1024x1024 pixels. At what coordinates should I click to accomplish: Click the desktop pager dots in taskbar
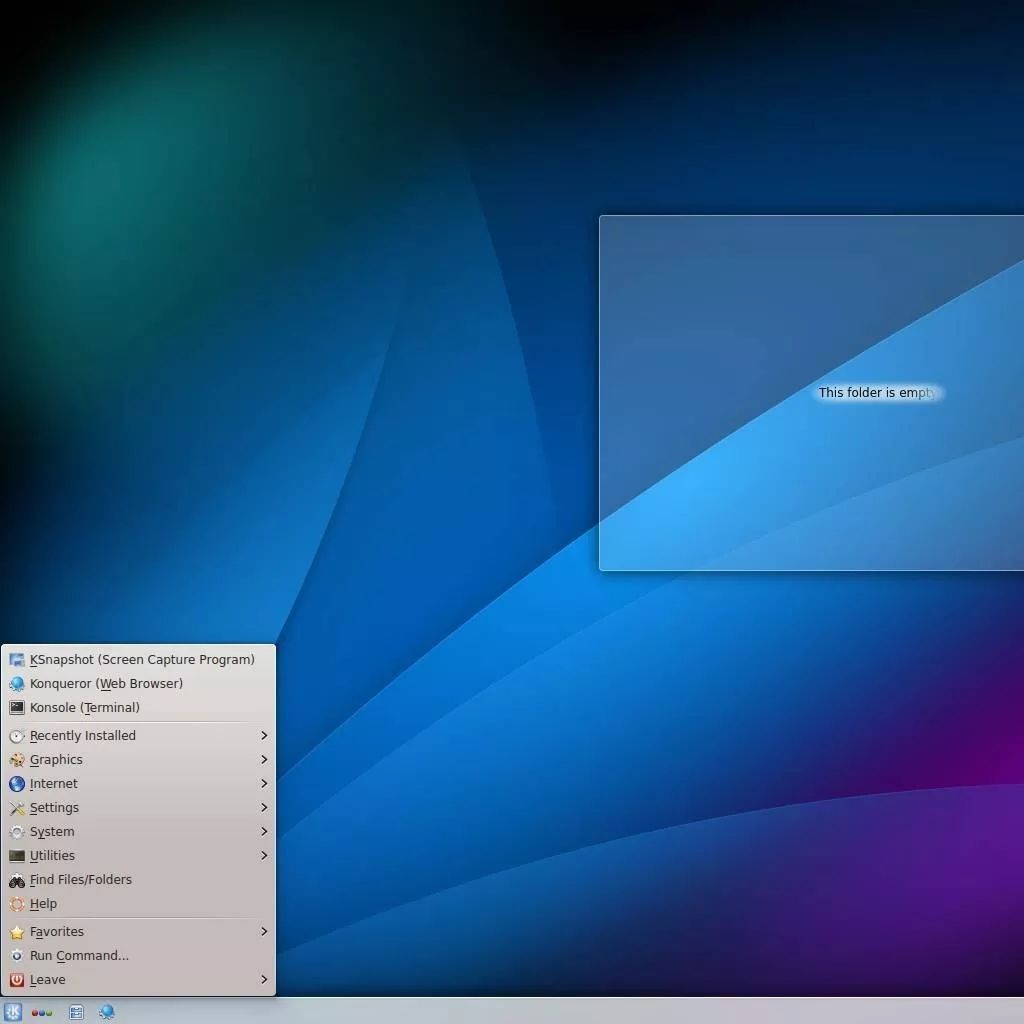coord(42,1012)
